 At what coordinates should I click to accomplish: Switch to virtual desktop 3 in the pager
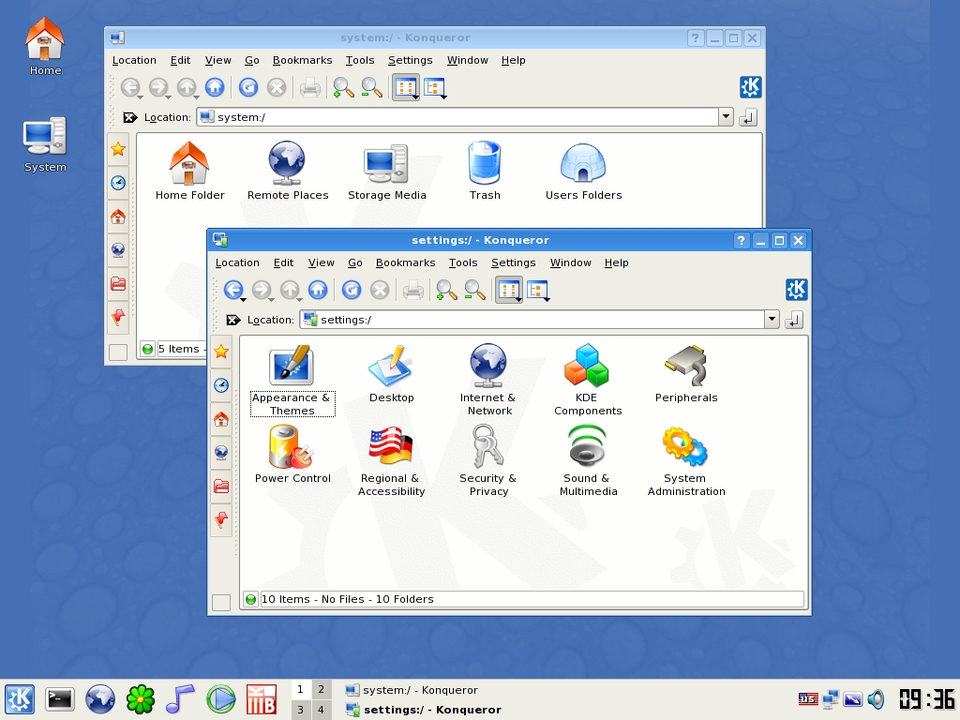pos(300,709)
